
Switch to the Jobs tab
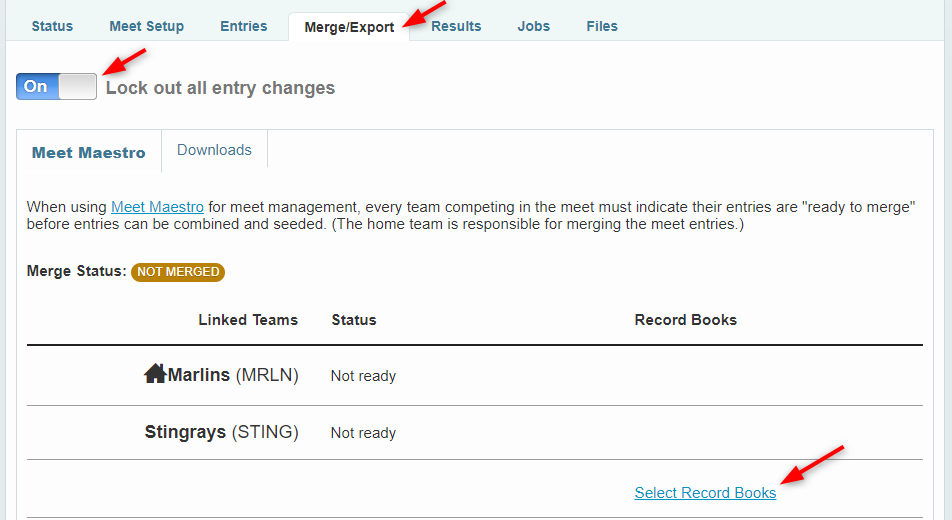[x=534, y=26]
